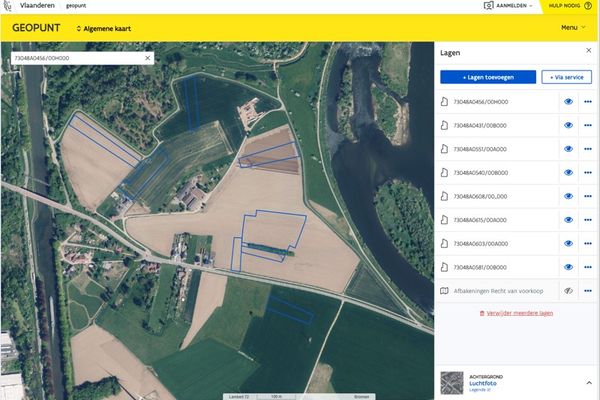Click the Vlaanderen logo icon
Image resolution: width=600 pixels, height=400 pixels.
pos(9,6)
